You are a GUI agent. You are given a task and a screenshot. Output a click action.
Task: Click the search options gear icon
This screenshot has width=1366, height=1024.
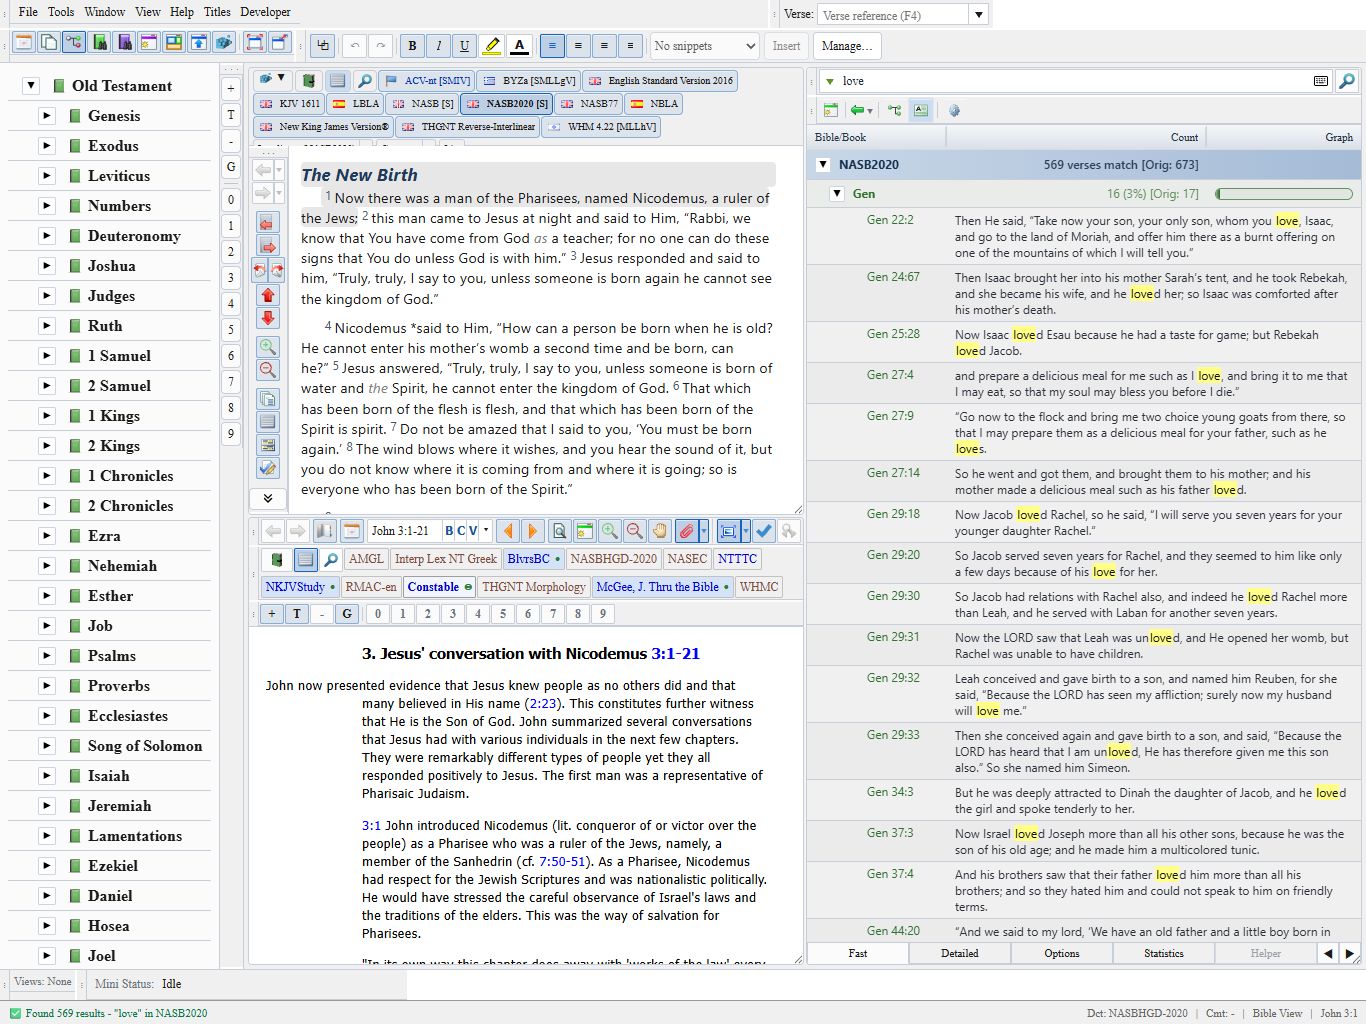click(954, 110)
